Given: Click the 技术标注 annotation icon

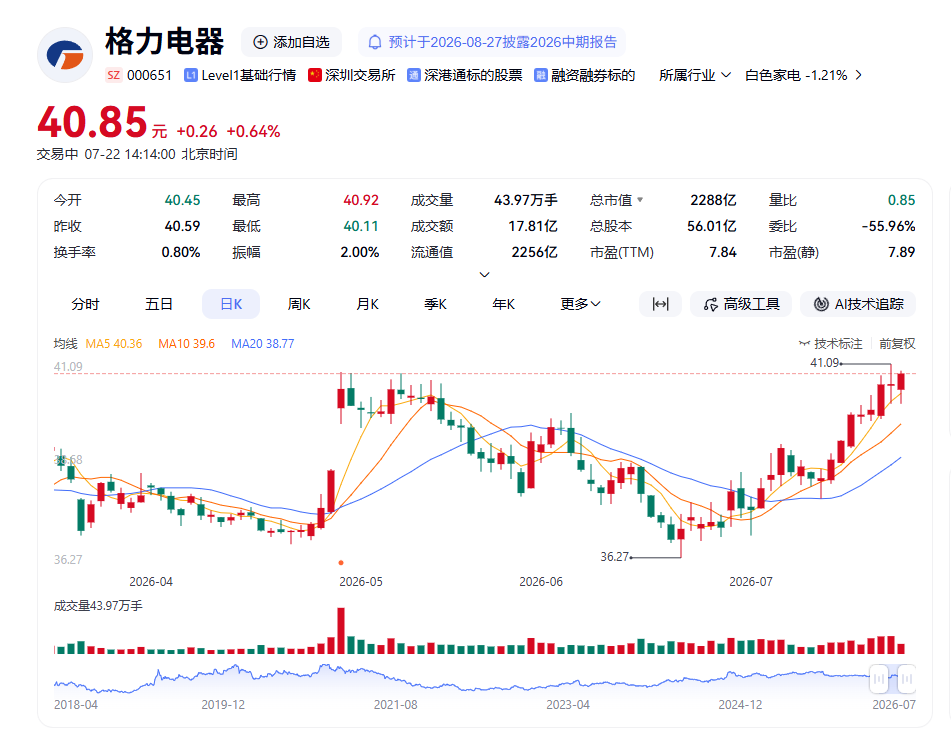Looking at the screenshot, I should point(804,344).
